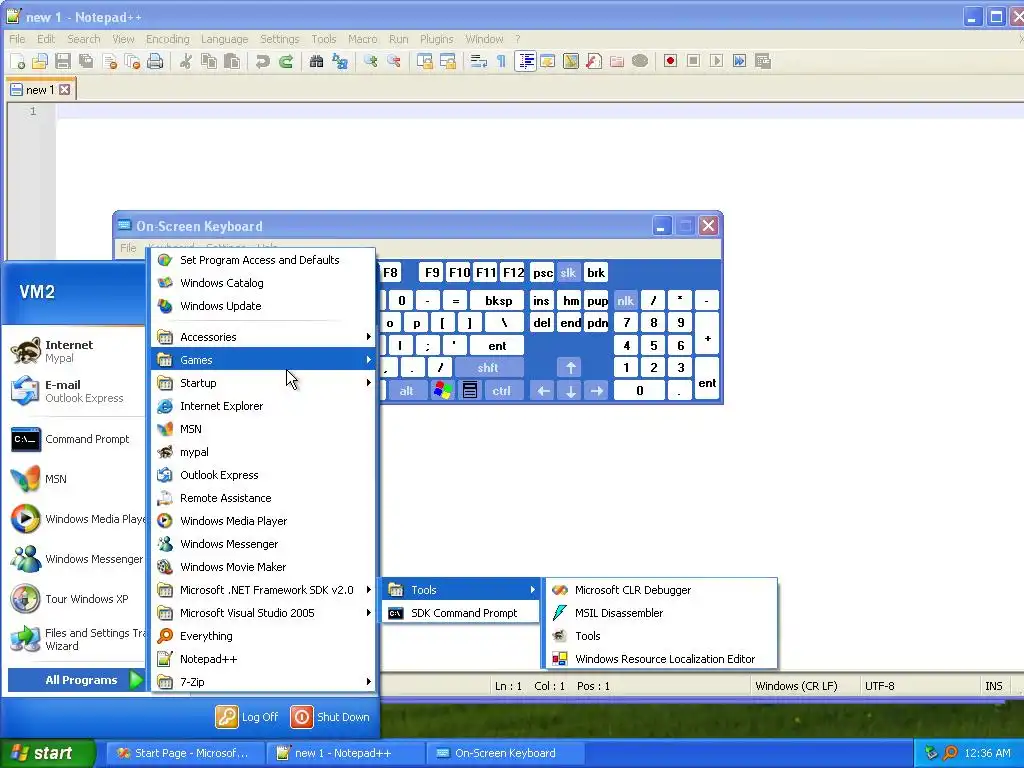Expand Microsoft Visual Studio 2005 submenu
Image resolution: width=1024 pixels, height=768 pixels.
coord(264,613)
